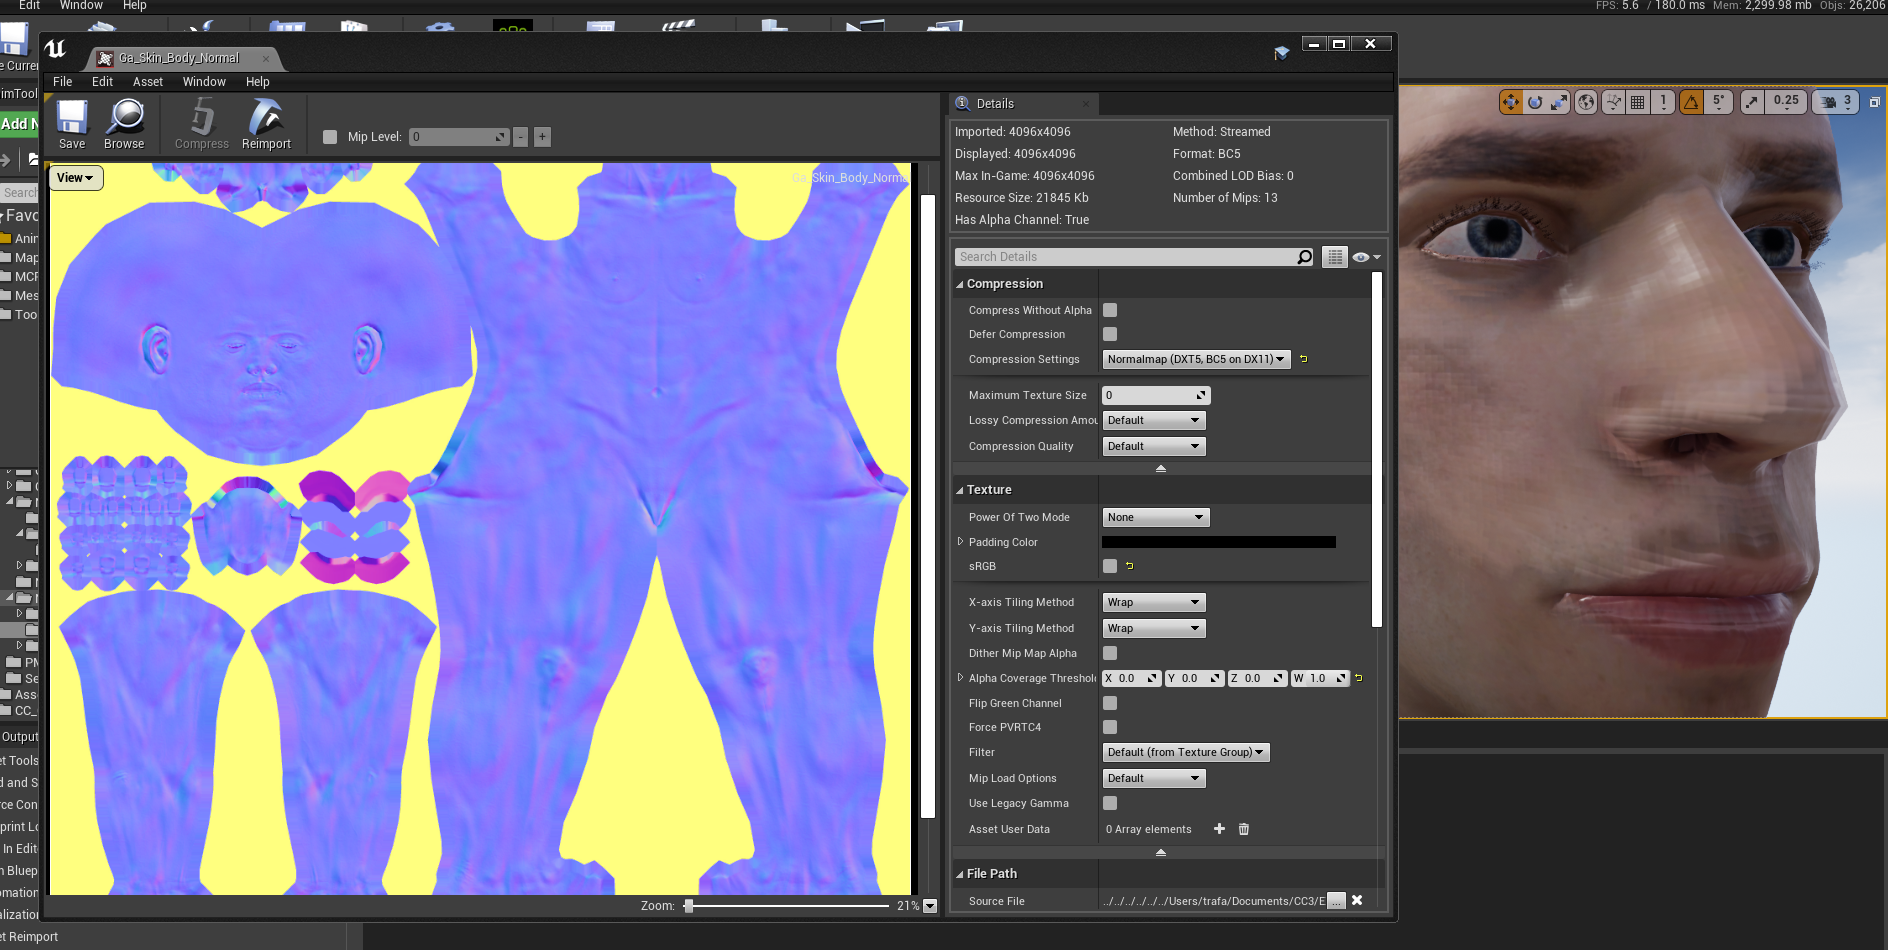The width and height of the screenshot is (1888, 950).
Task: Click the search magnifier in Details
Action: [1304, 257]
